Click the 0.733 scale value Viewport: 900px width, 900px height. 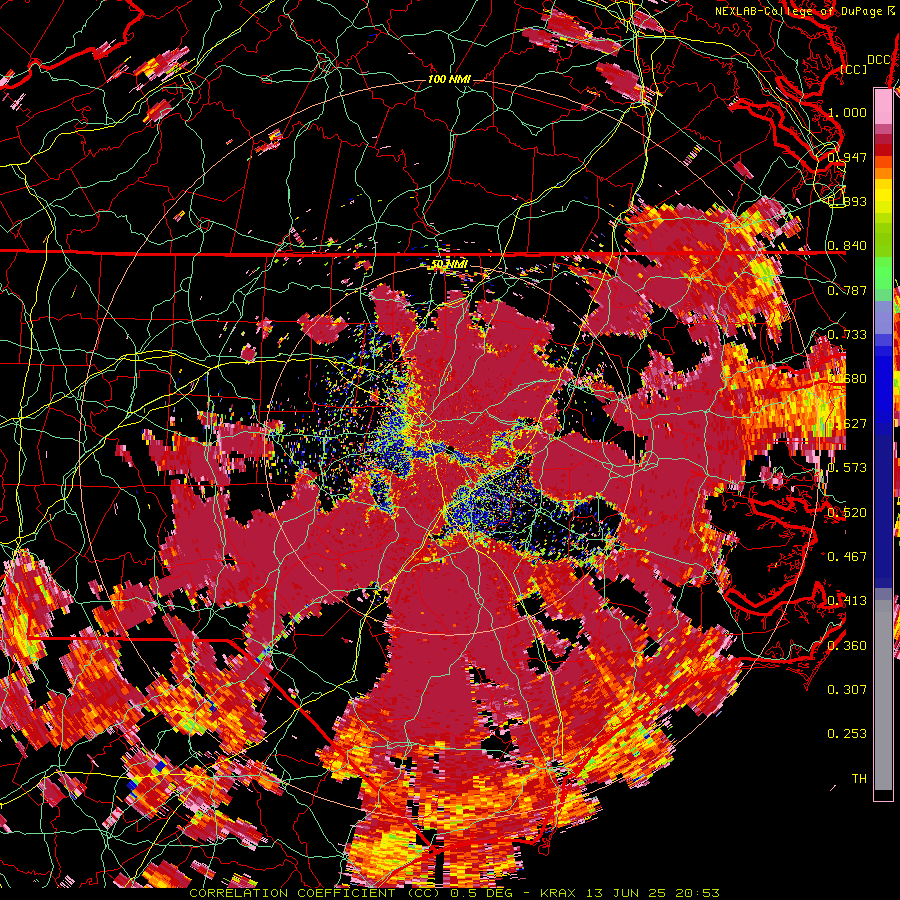pyautogui.click(x=847, y=335)
